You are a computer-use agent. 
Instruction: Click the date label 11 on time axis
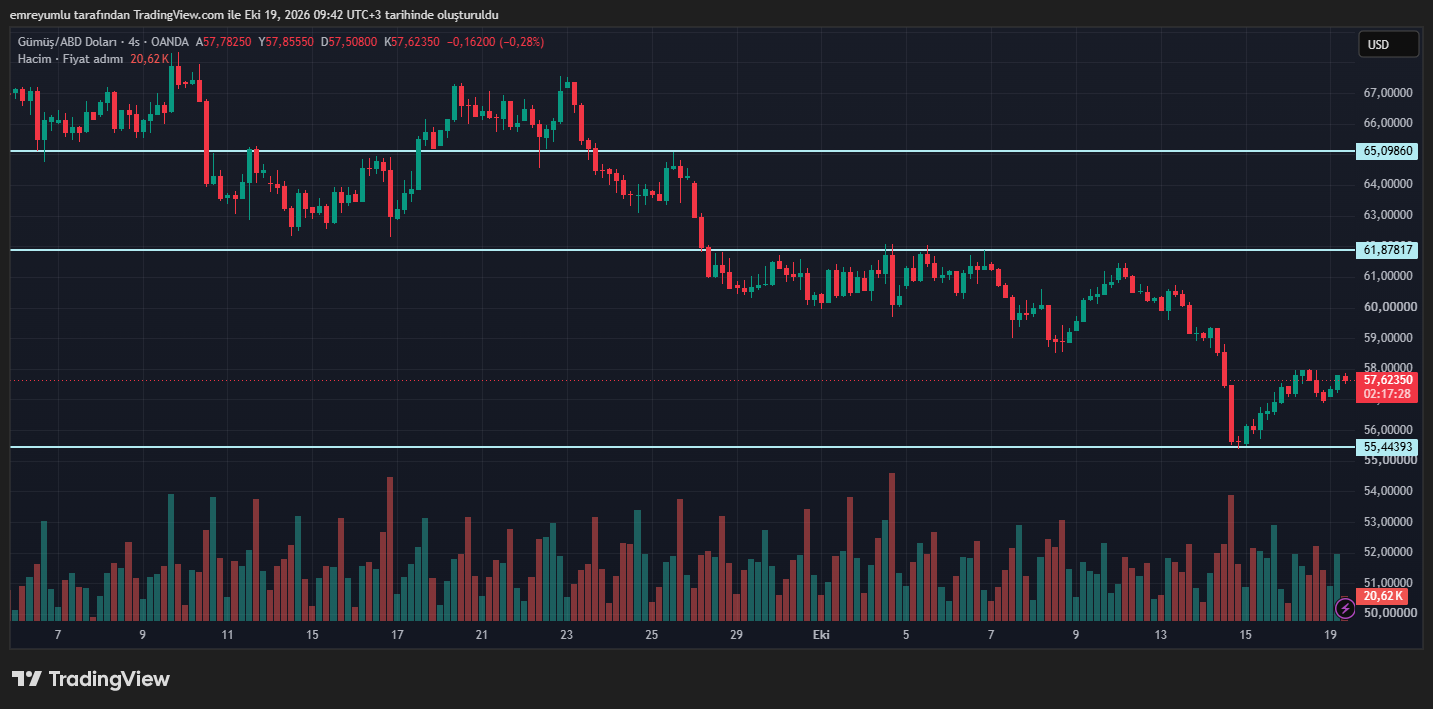[x=228, y=635]
